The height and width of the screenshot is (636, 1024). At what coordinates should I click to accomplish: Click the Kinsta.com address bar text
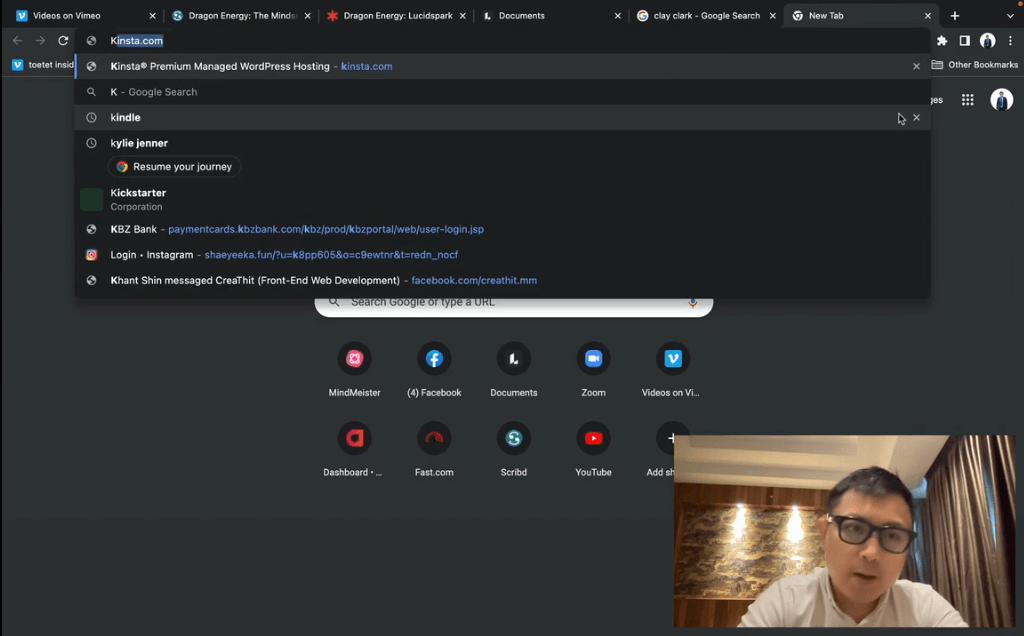[x=136, y=40]
